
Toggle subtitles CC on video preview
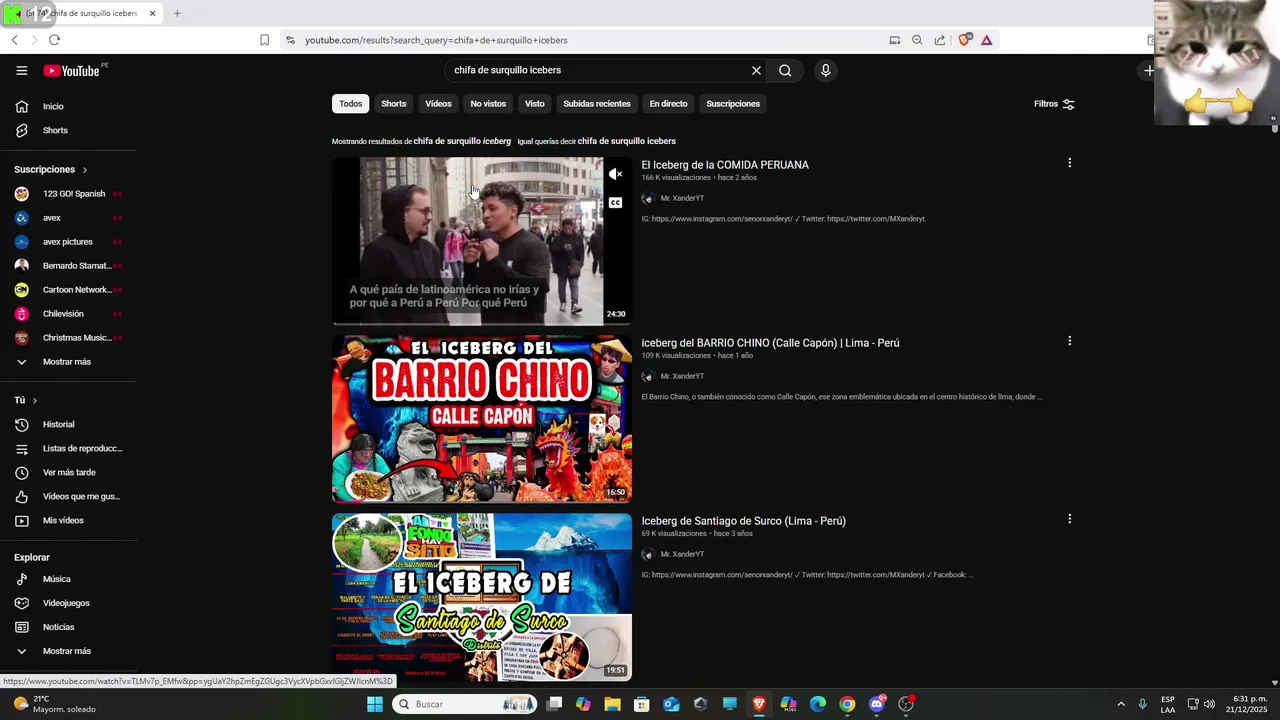pos(615,203)
